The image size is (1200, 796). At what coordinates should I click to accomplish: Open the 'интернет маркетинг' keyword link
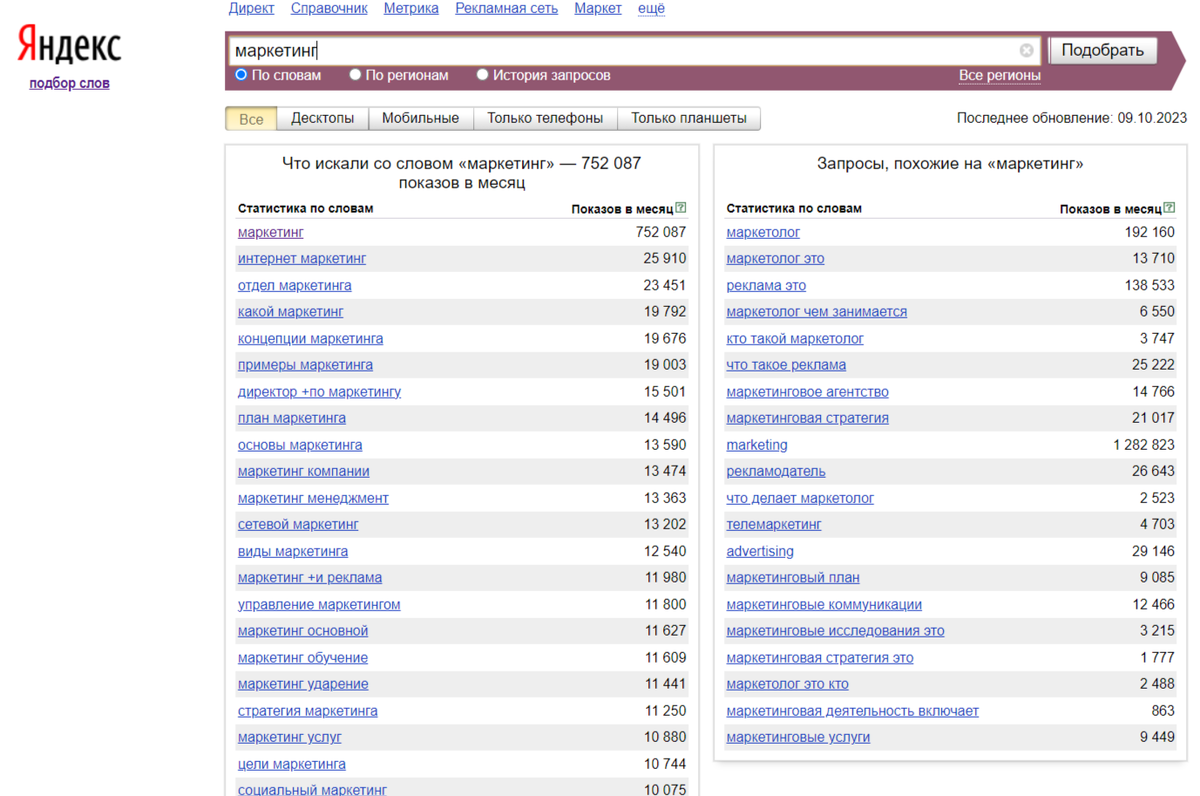(x=302, y=258)
